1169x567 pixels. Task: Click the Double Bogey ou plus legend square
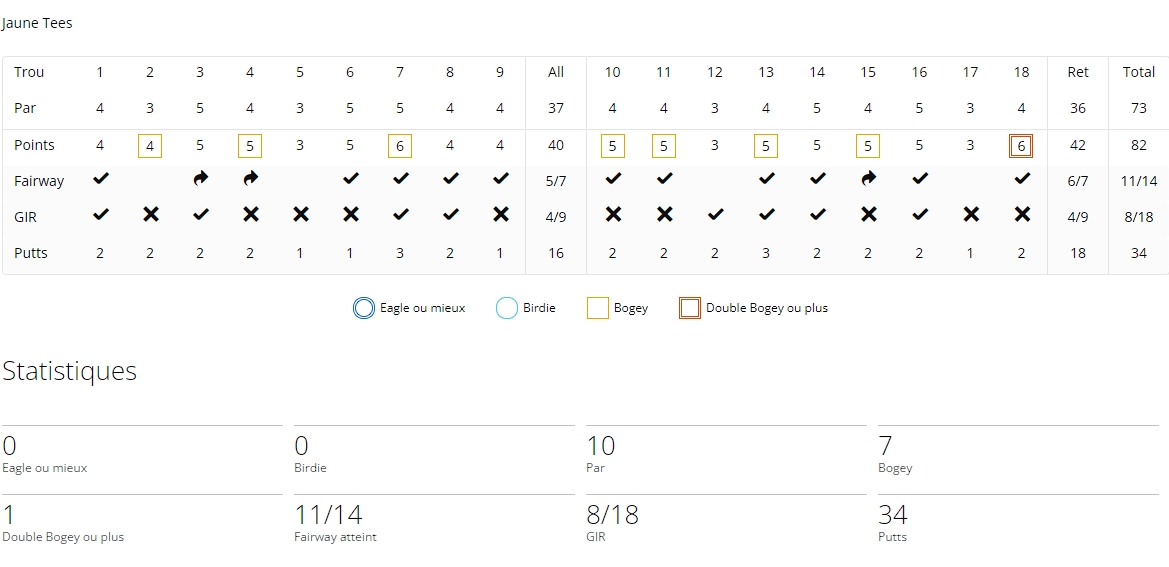click(x=689, y=308)
